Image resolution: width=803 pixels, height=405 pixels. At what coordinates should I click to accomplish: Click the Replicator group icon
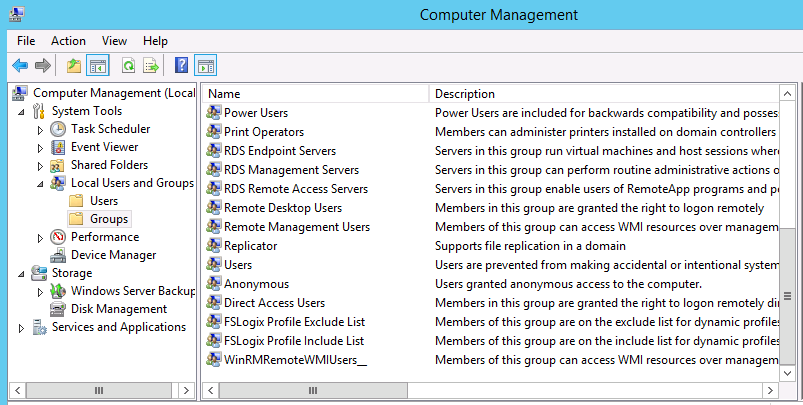[214, 246]
